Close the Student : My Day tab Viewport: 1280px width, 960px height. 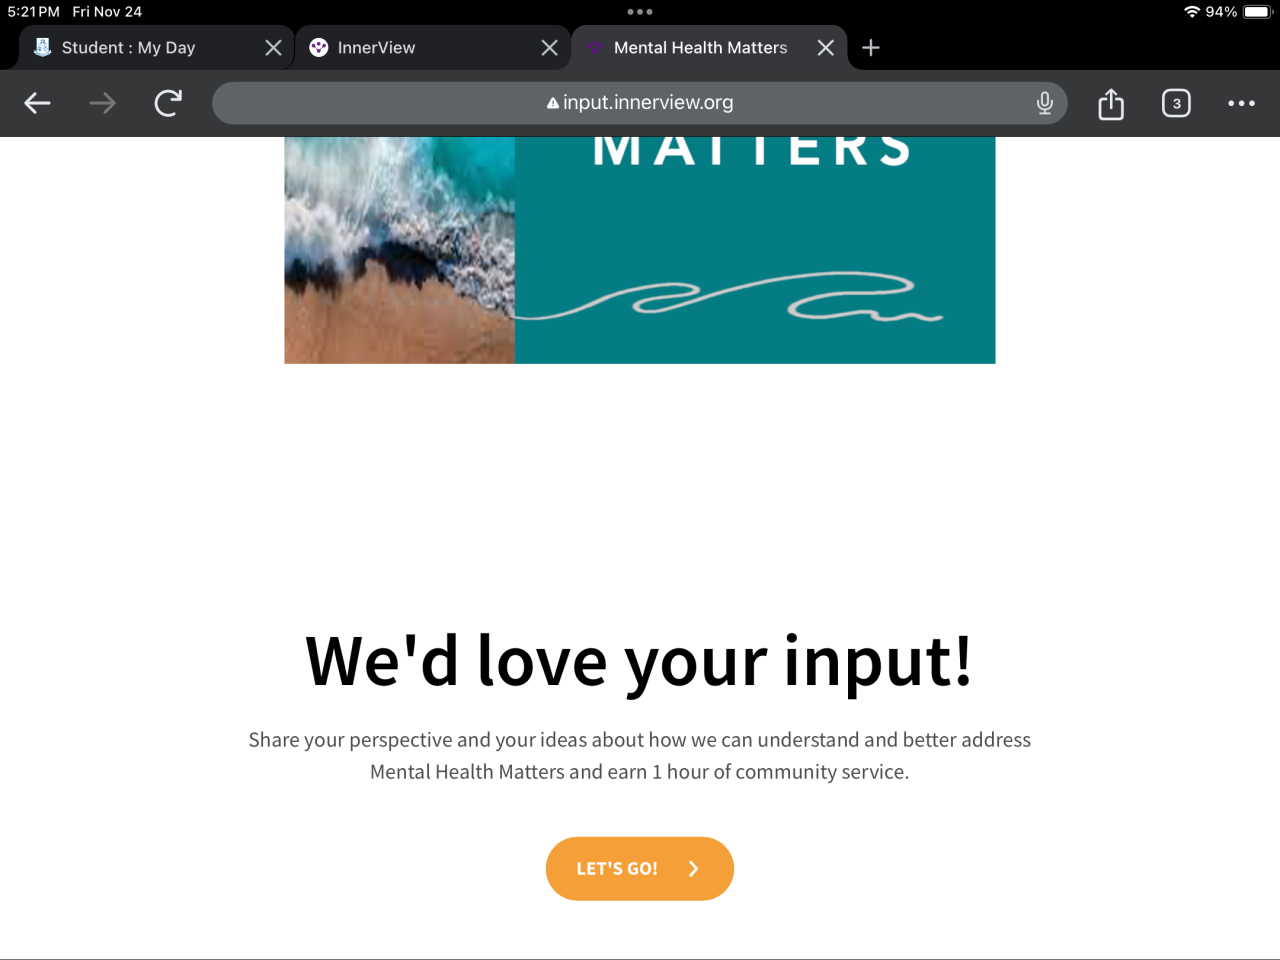pos(273,48)
